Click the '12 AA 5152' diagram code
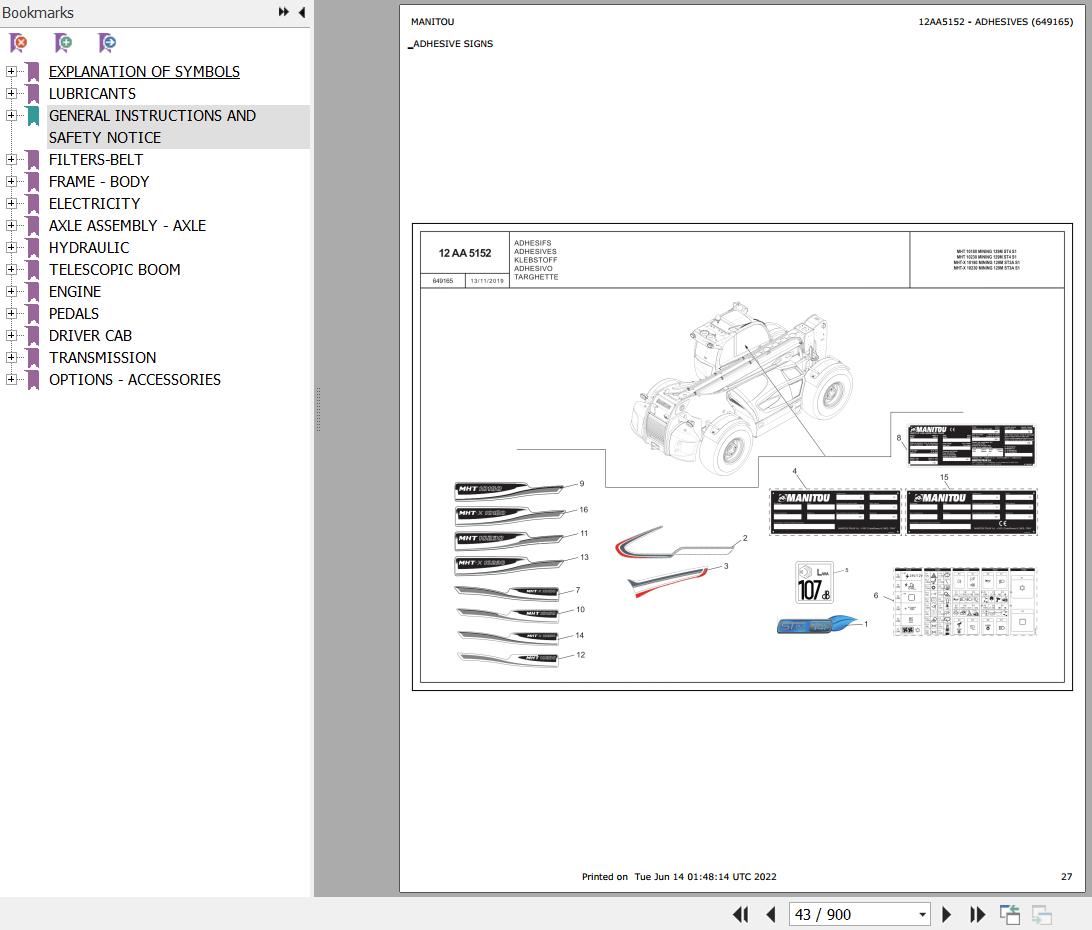1092x930 pixels. pyautogui.click(x=465, y=253)
